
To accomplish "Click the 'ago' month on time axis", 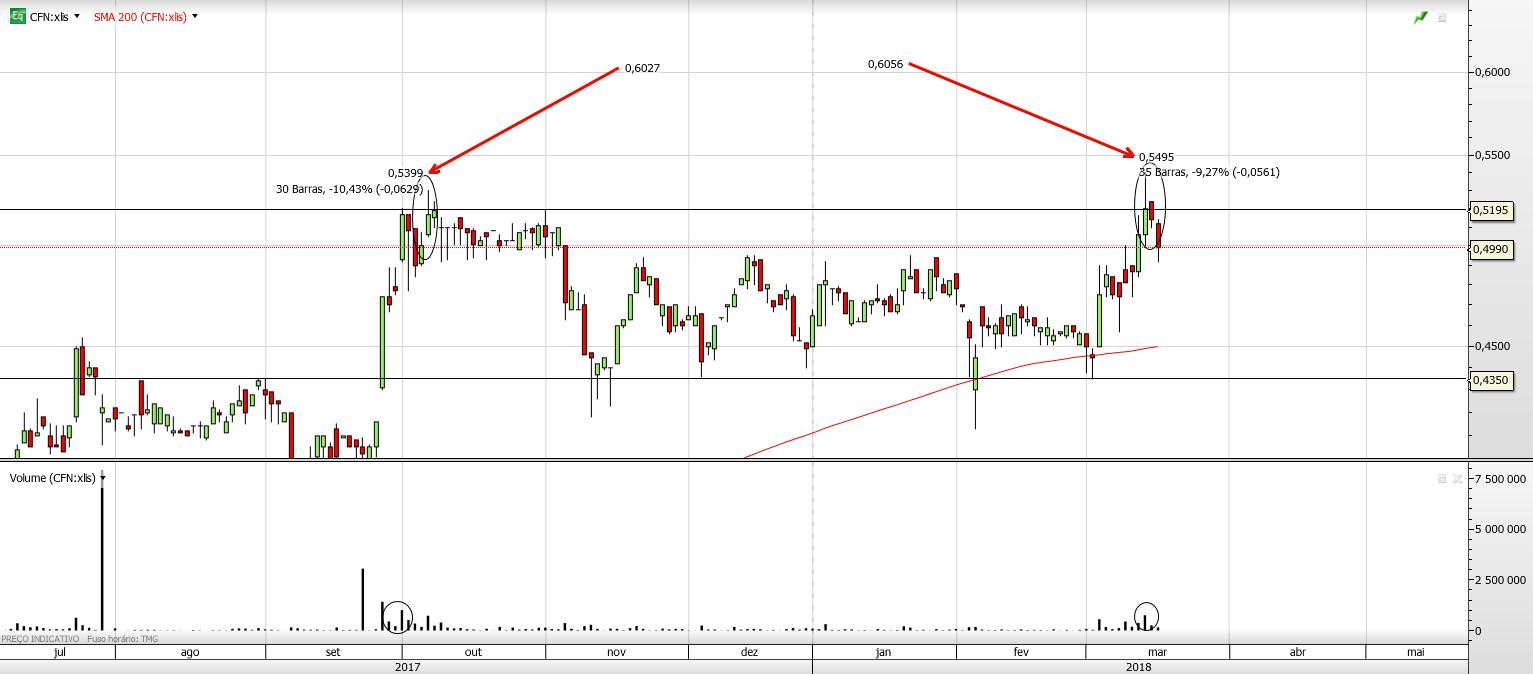I will click(190, 652).
